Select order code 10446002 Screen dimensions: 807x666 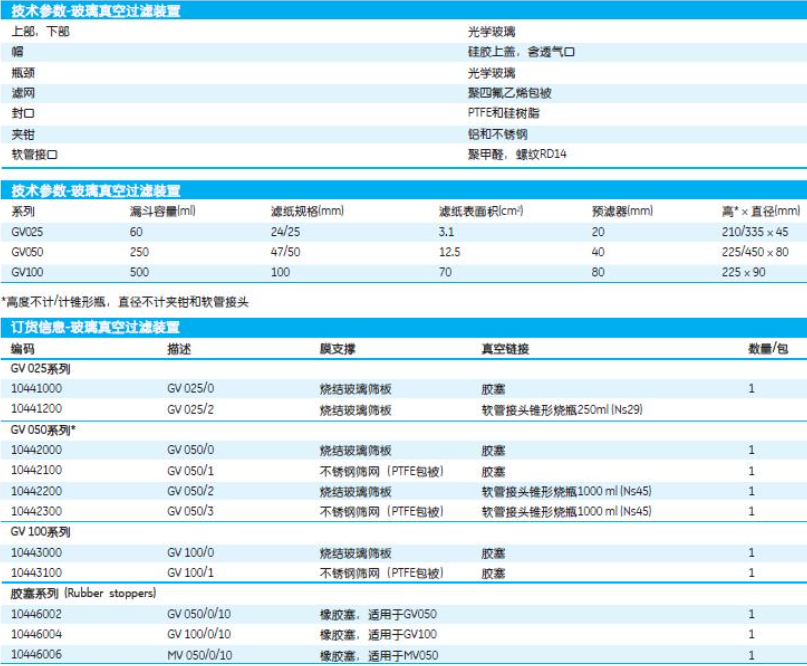37,614
